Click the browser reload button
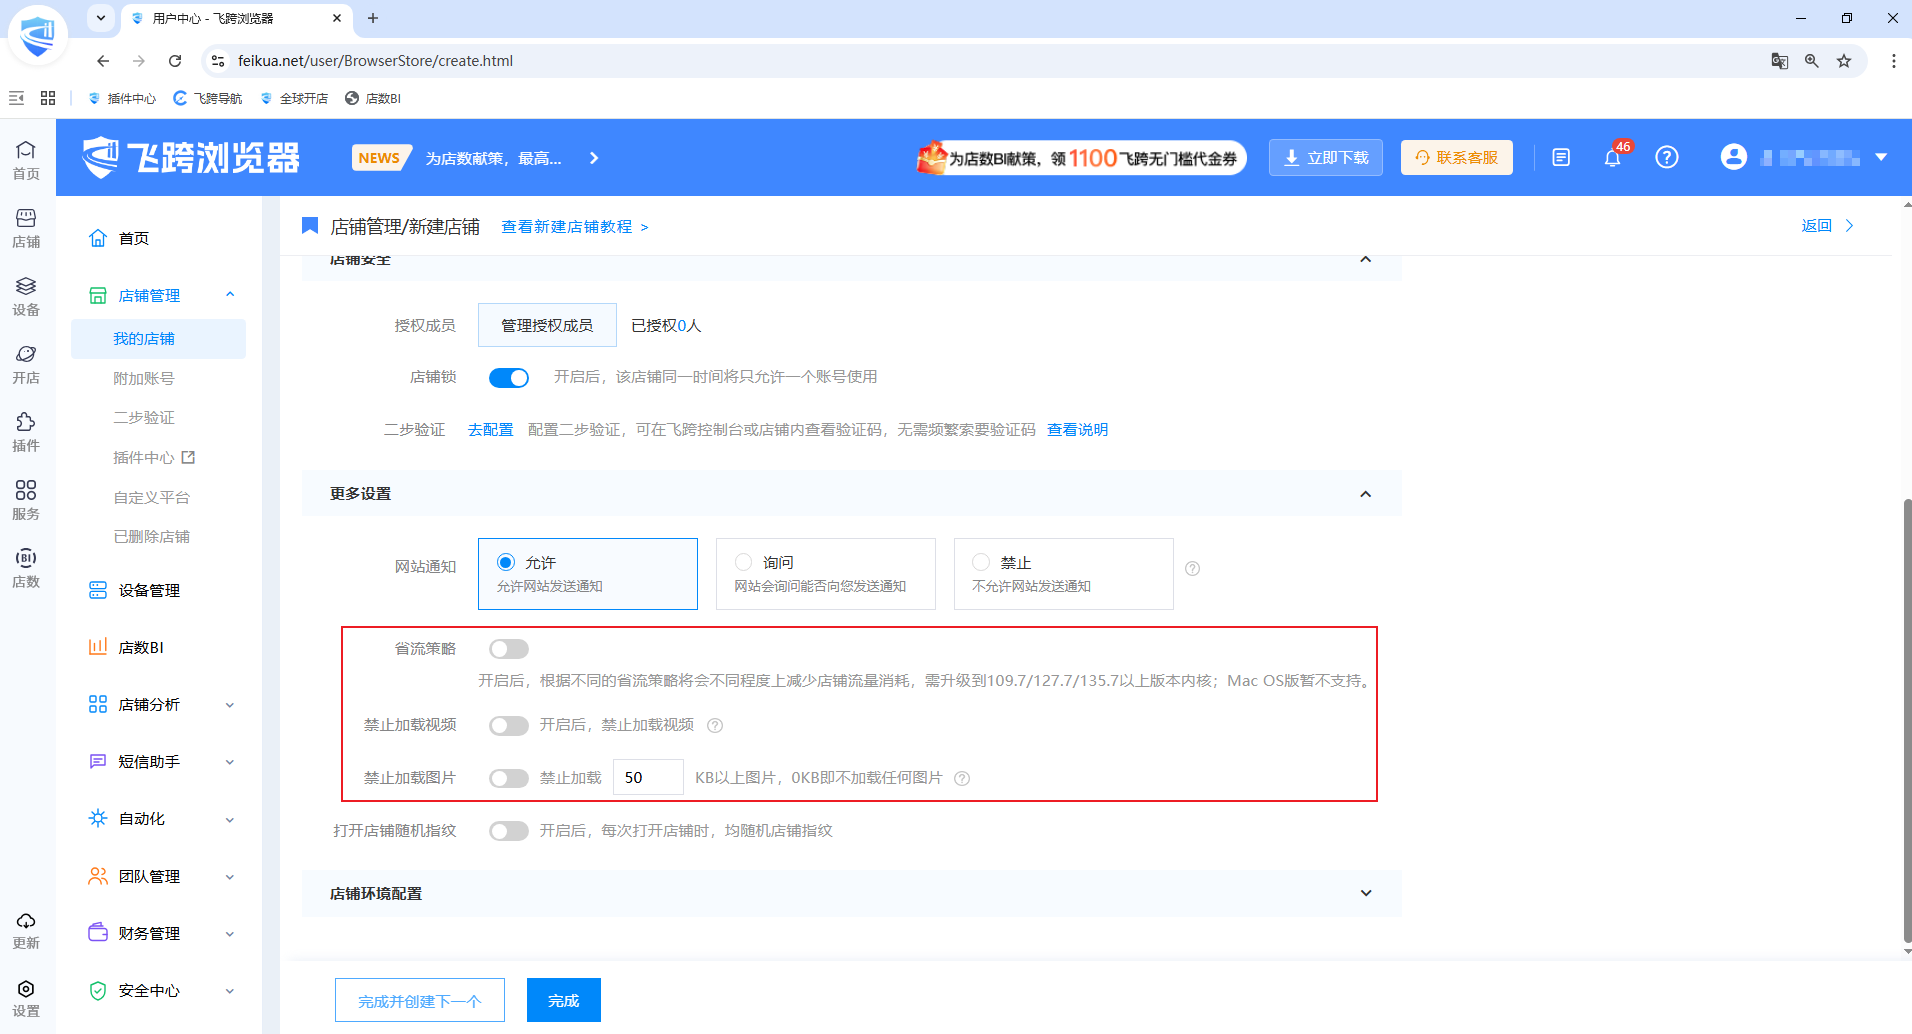The image size is (1912, 1034). coord(175,61)
